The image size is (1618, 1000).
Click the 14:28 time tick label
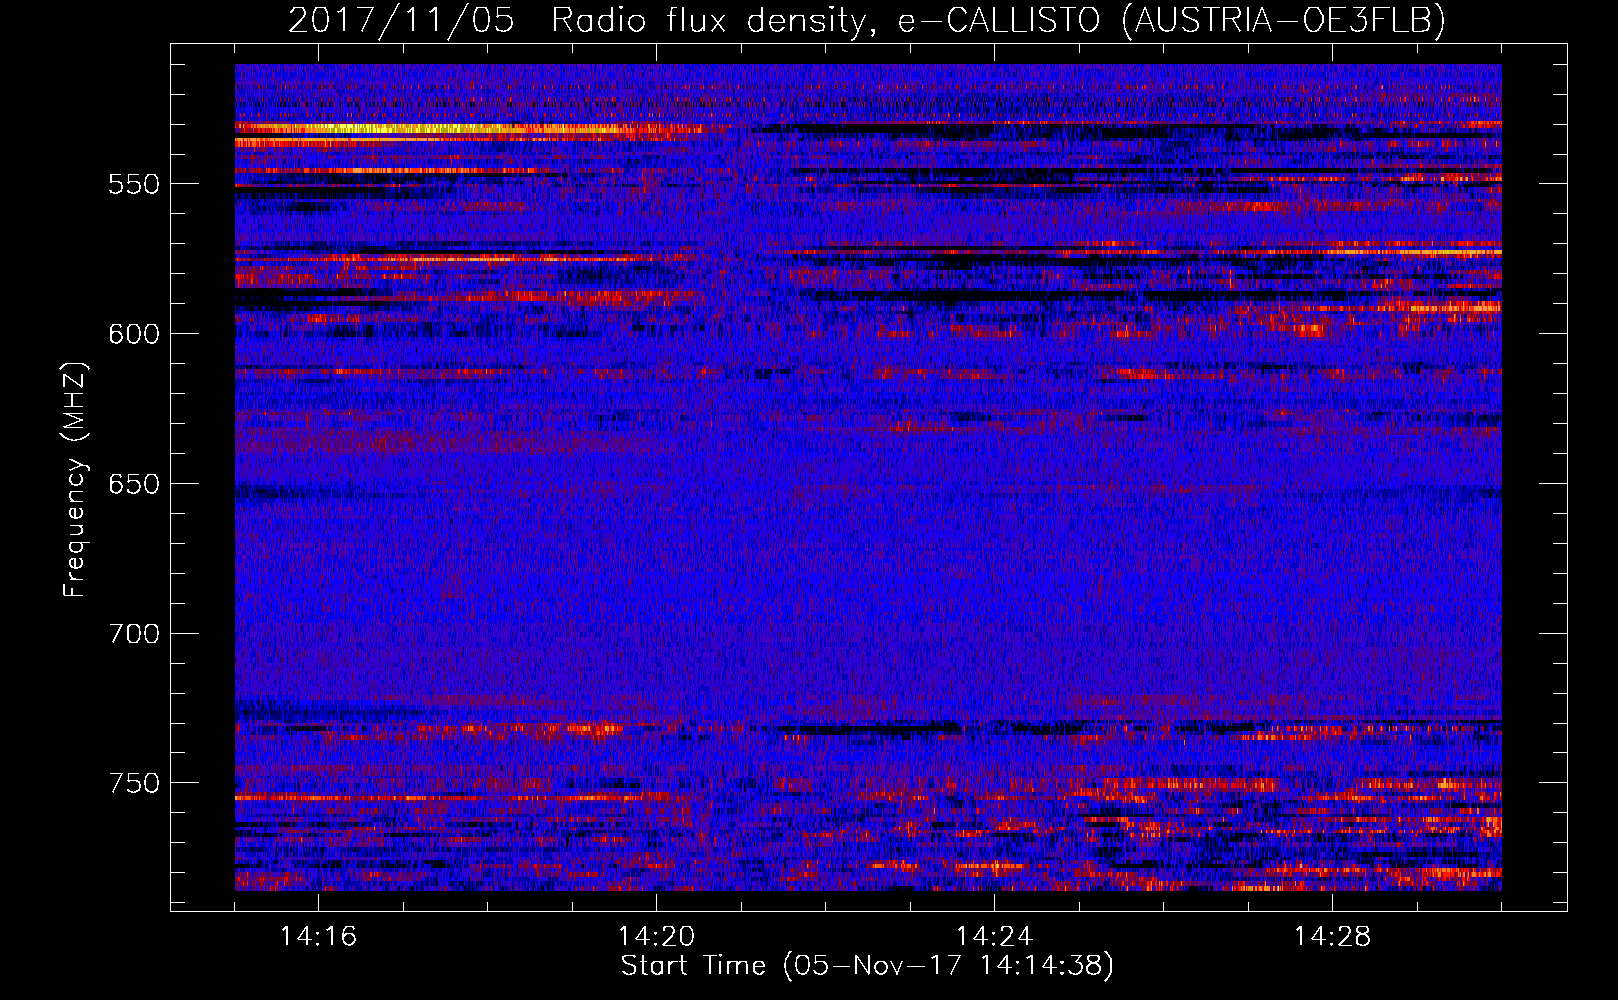click(1332, 937)
